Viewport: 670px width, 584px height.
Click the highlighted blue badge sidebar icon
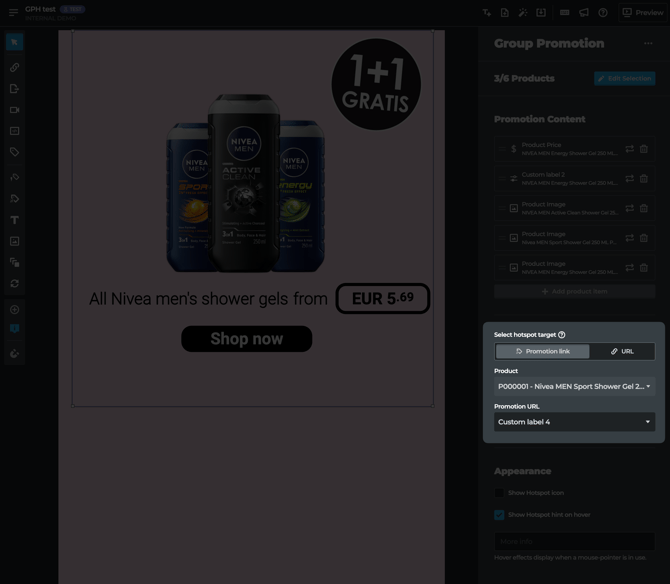click(15, 329)
